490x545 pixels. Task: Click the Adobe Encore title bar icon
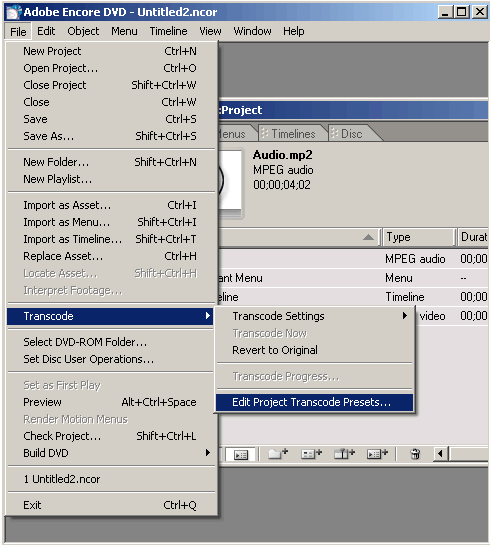(x=14, y=12)
